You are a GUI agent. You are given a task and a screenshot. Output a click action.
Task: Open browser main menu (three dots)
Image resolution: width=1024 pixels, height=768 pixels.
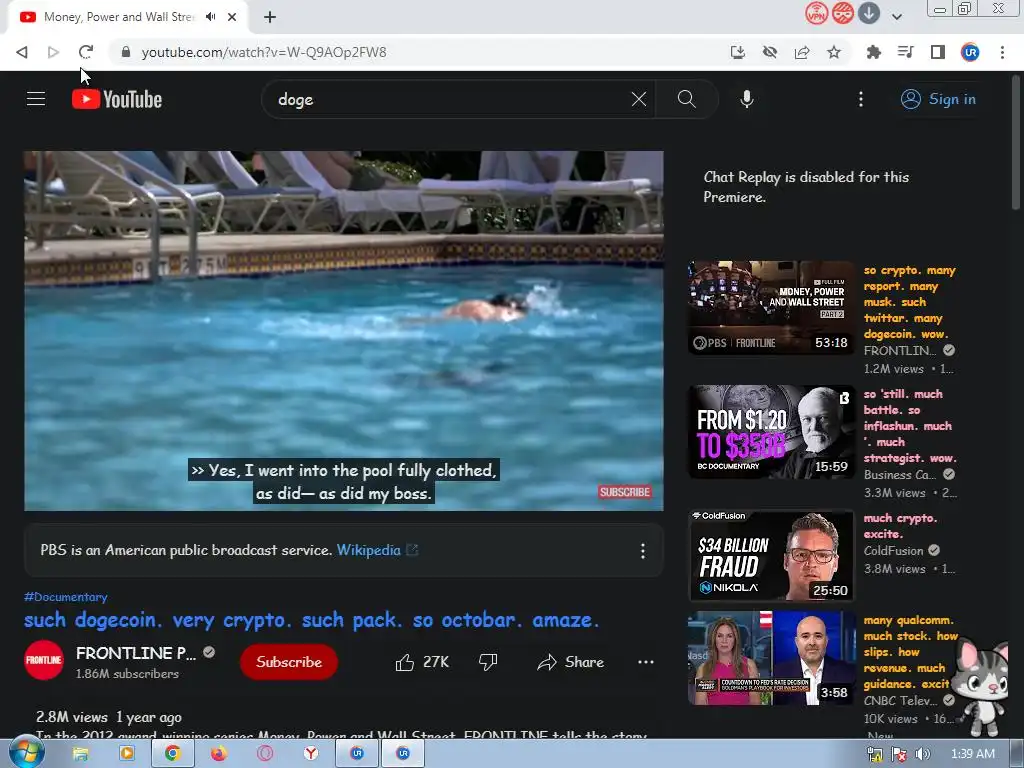(1002, 52)
